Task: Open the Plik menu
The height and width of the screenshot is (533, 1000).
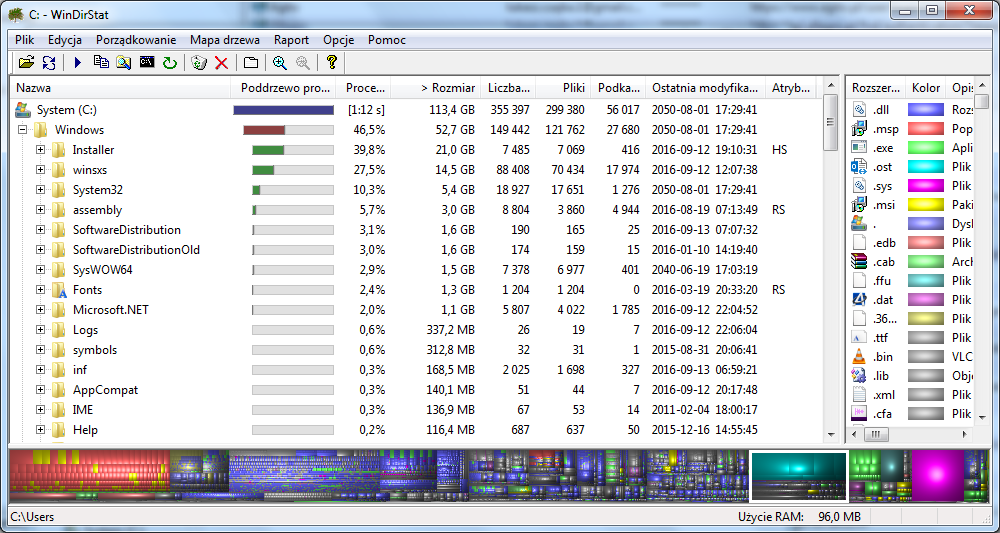Action: pyautogui.click(x=25, y=40)
